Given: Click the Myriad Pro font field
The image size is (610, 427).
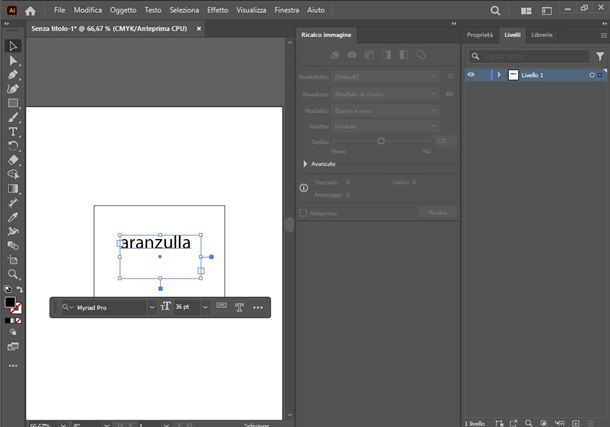Looking at the screenshot, I should coord(108,307).
